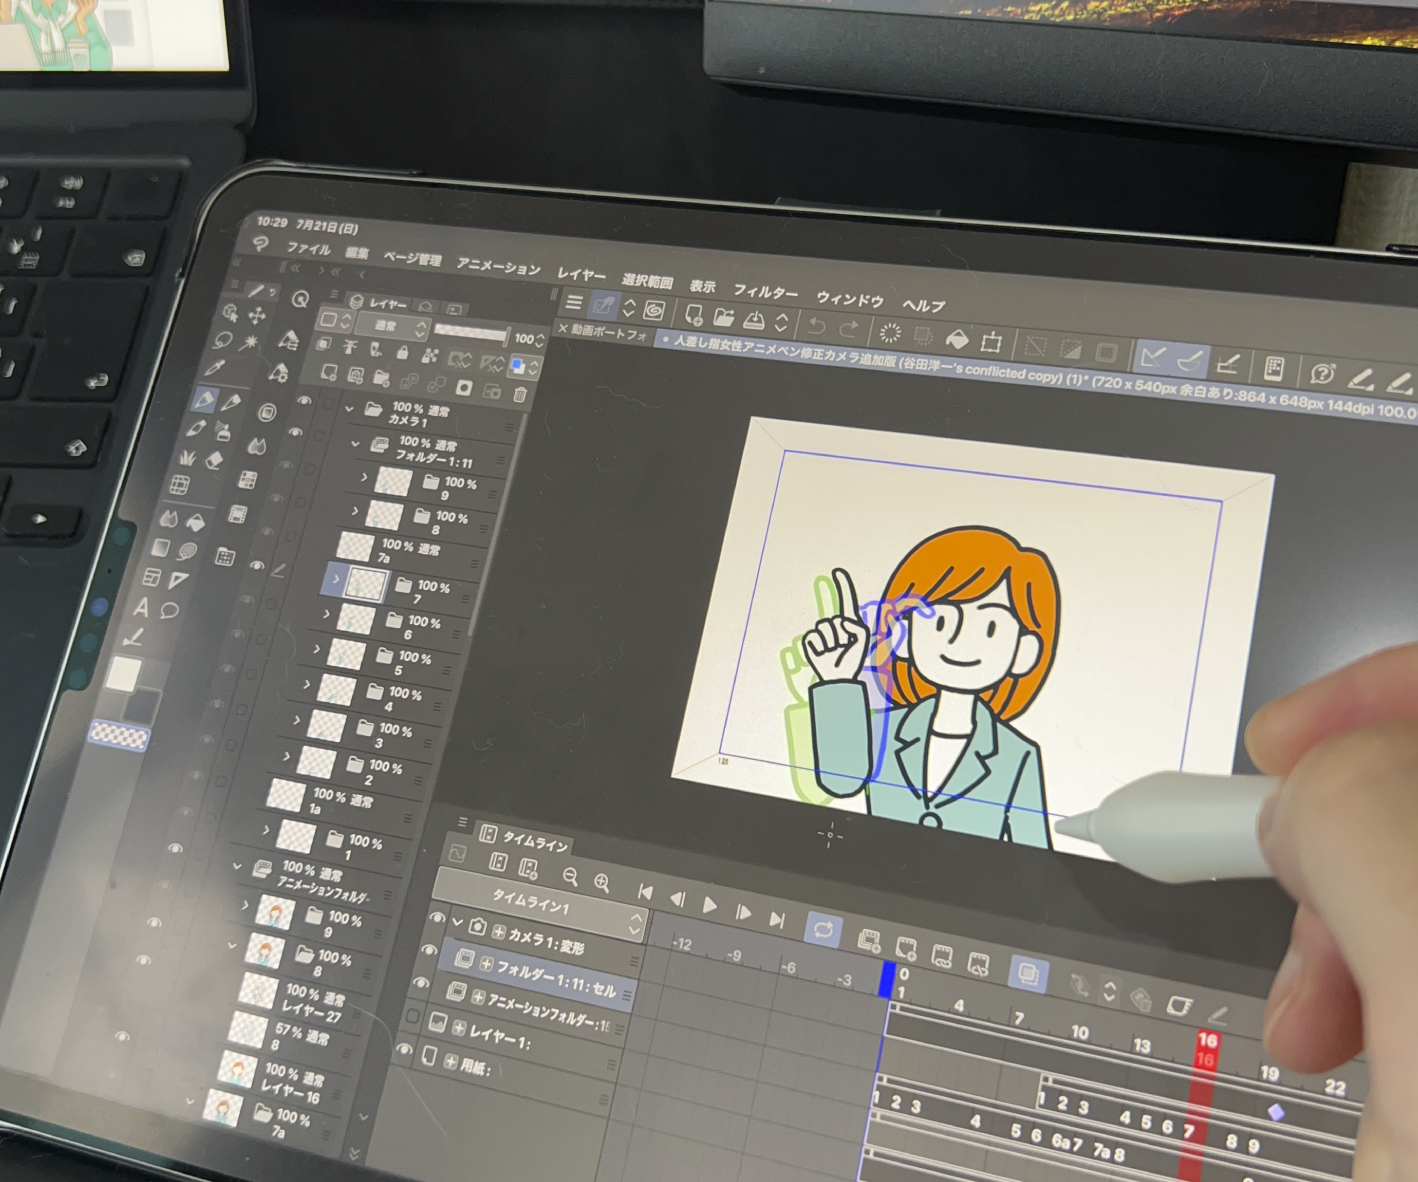Select the Decoration grass brush tool
The image size is (1418, 1182).
186,457
